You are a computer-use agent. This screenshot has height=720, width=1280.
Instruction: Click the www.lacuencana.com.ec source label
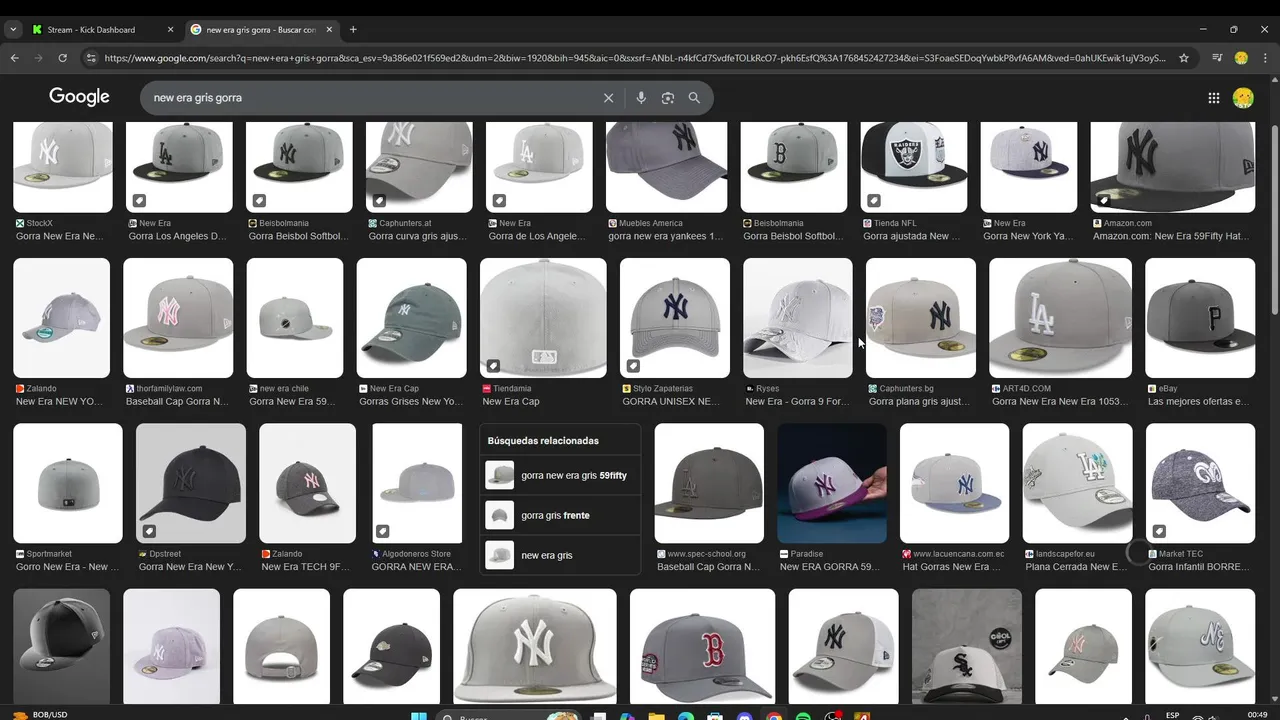[x=953, y=554]
